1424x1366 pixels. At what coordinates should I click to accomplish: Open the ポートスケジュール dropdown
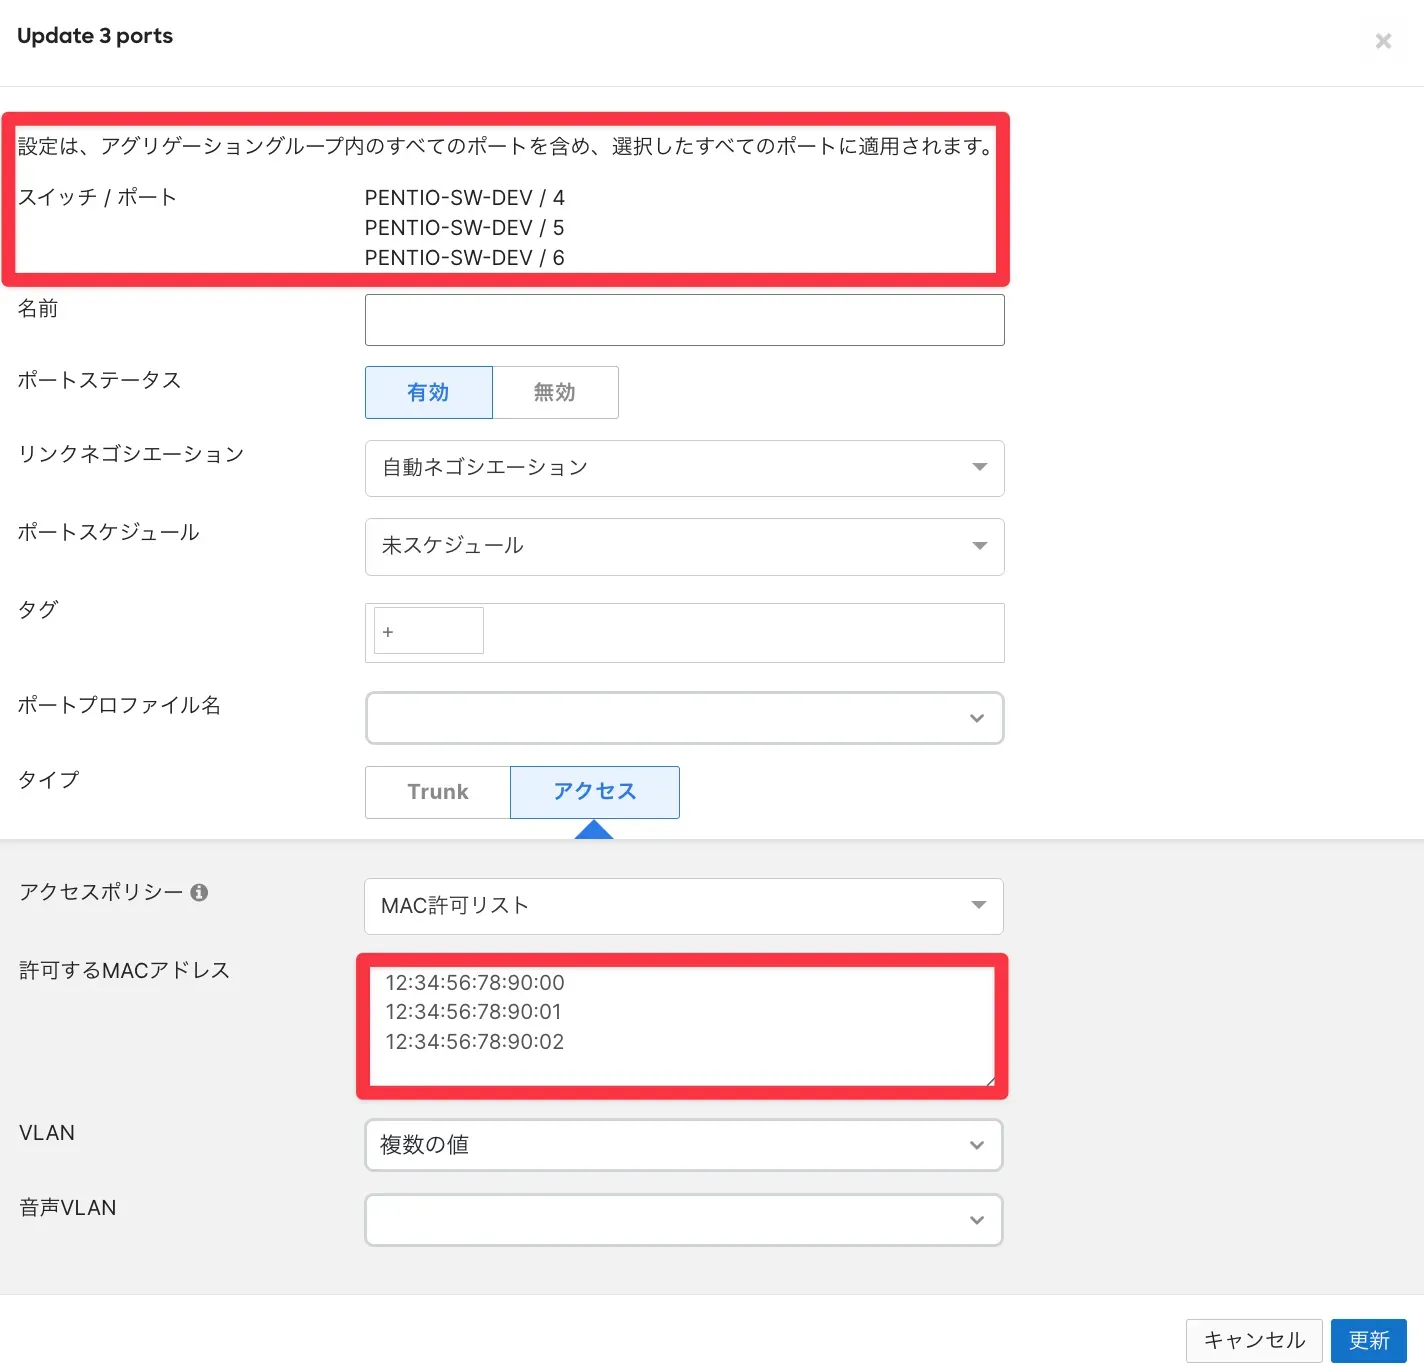684,546
